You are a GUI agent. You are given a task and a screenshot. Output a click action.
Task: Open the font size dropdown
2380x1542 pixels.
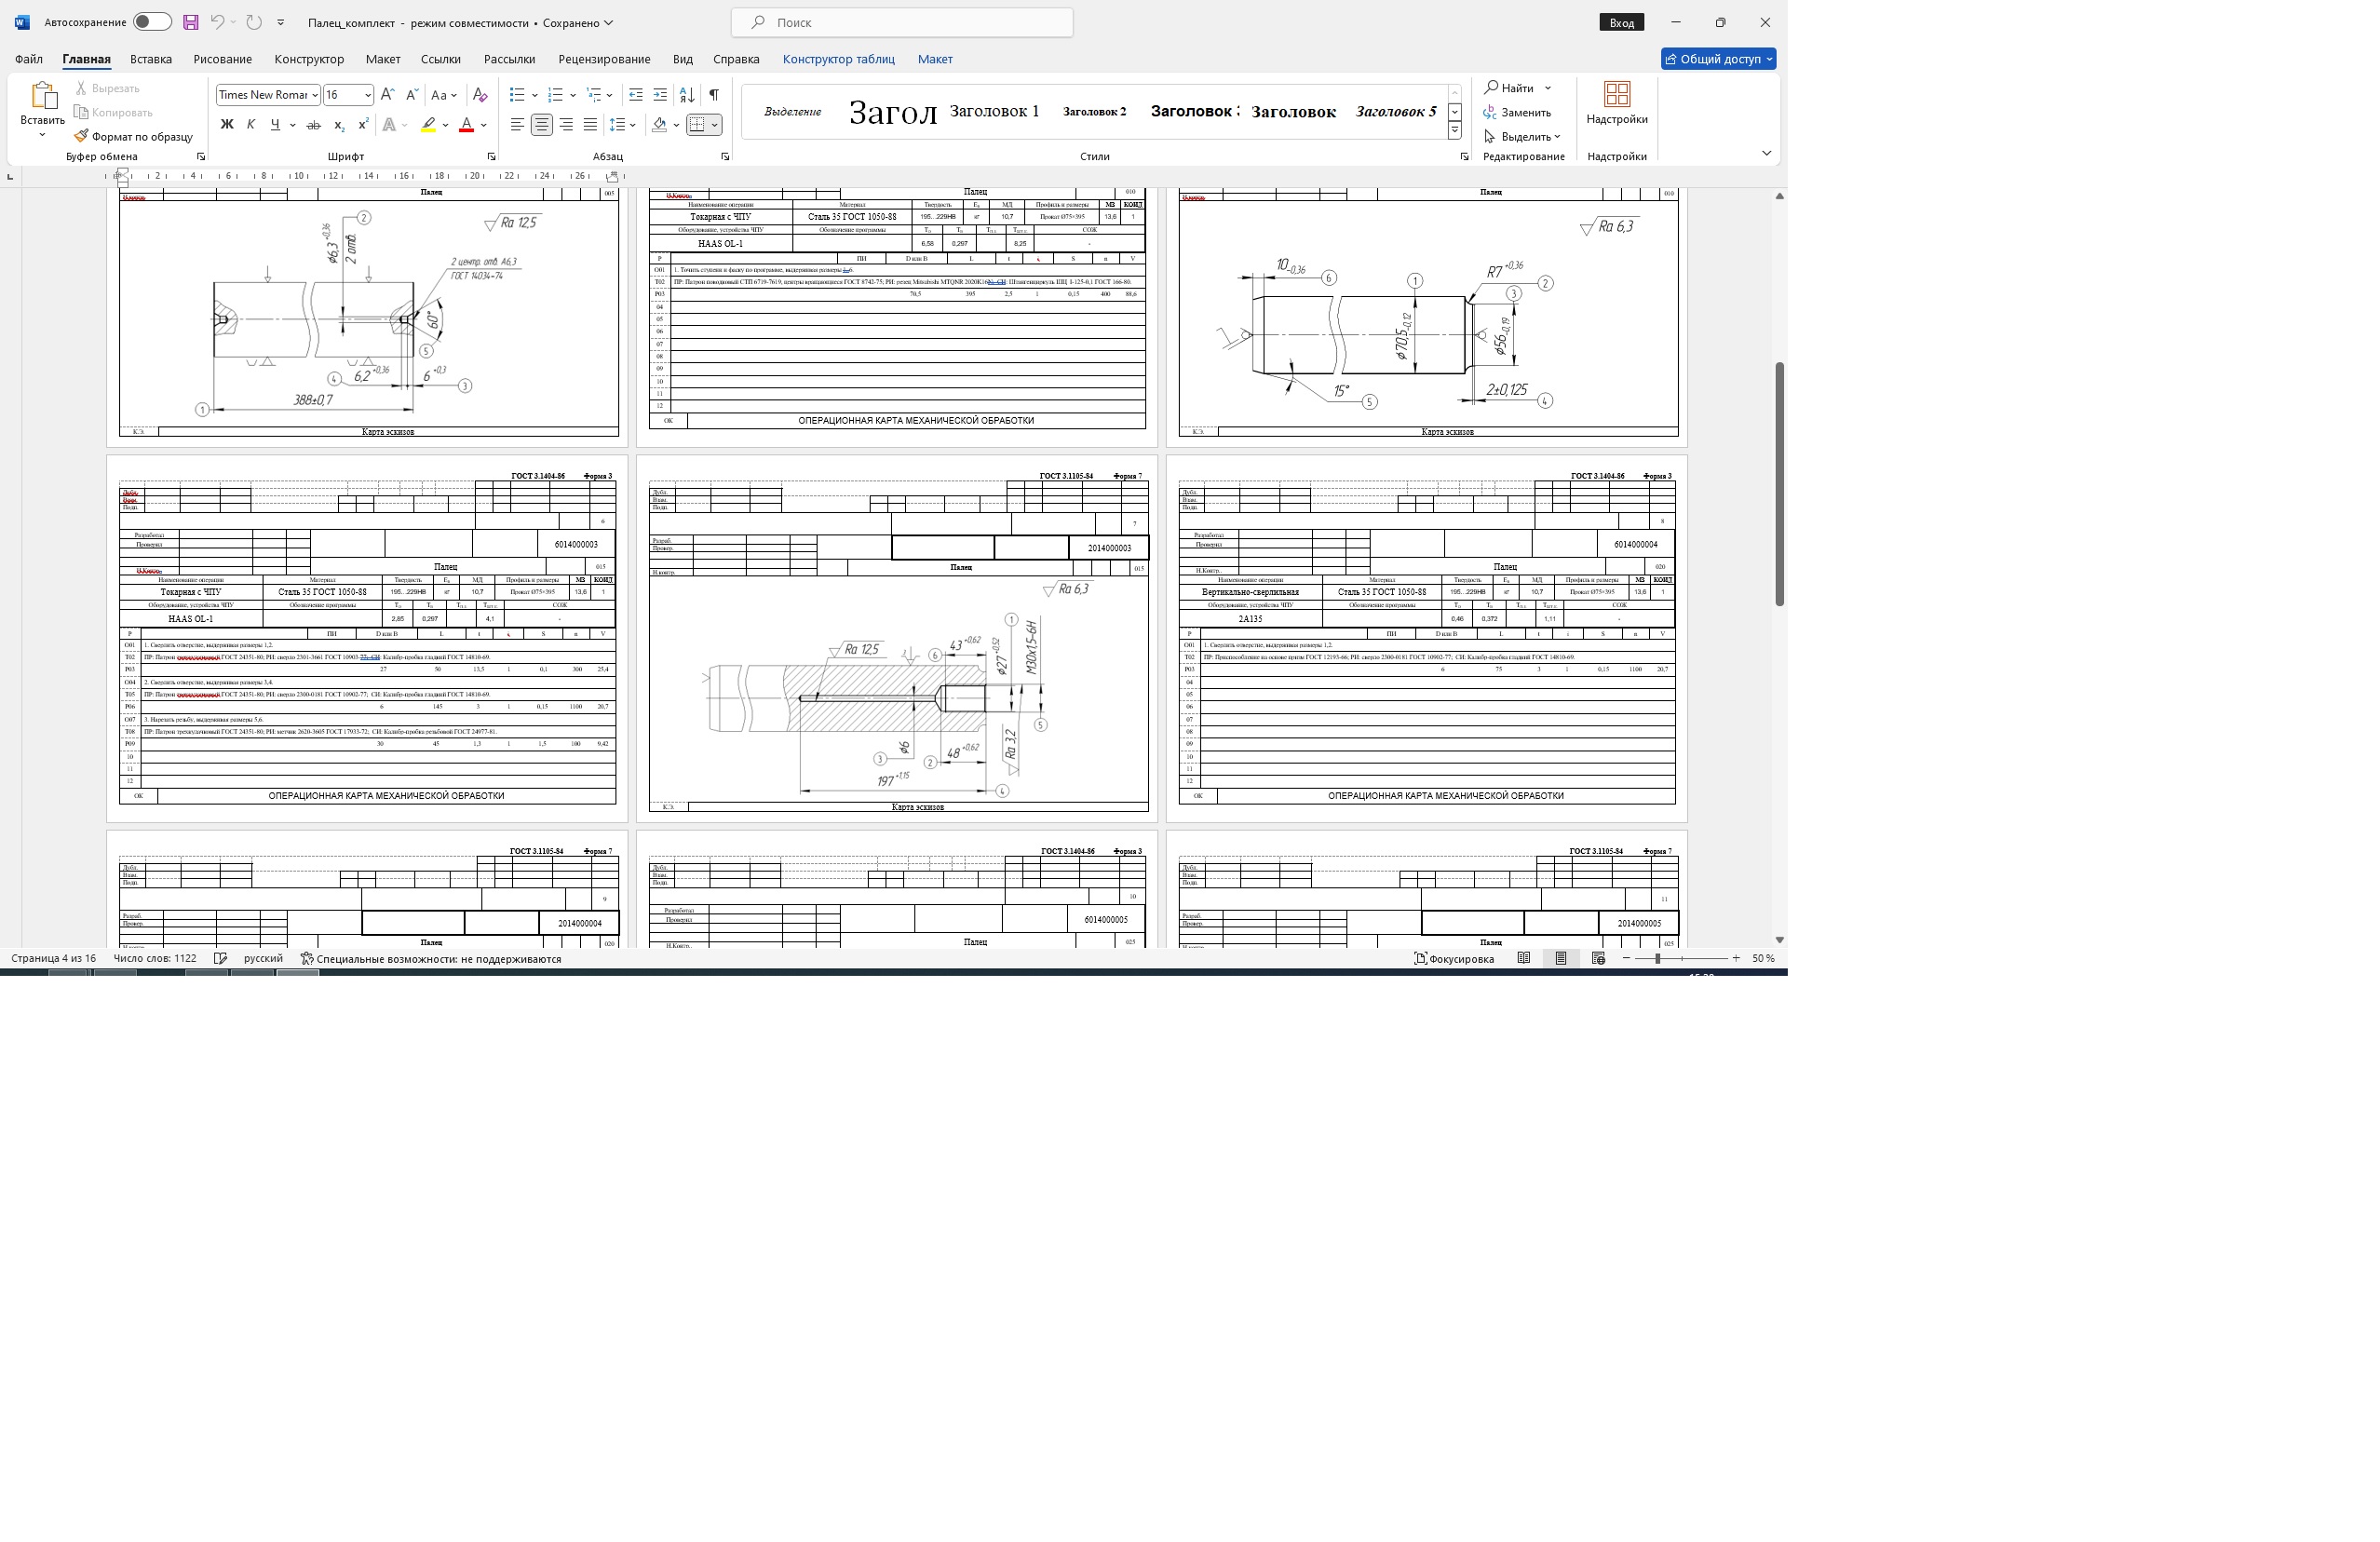point(368,95)
